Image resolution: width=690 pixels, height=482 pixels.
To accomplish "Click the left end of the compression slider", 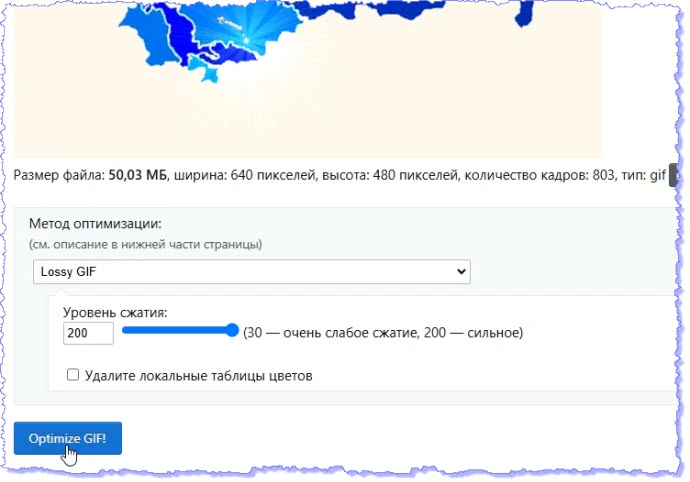I will point(126,331).
